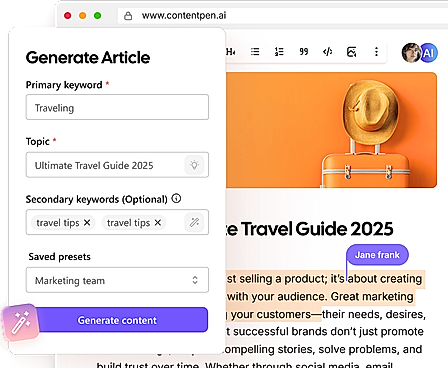This screenshot has height=368, width=448.
Task: Click the highlighted text 'about creating'
Action: pos(385,279)
